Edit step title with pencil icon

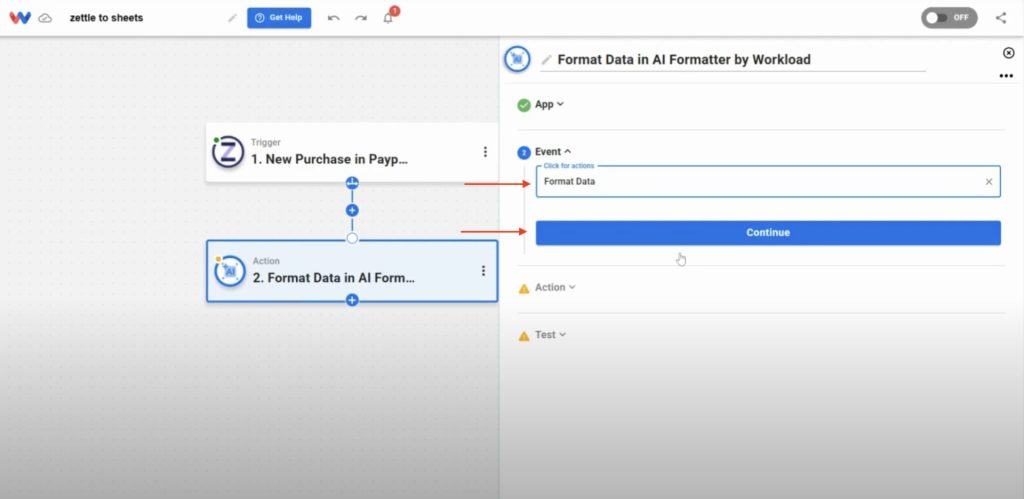coord(547,59)
